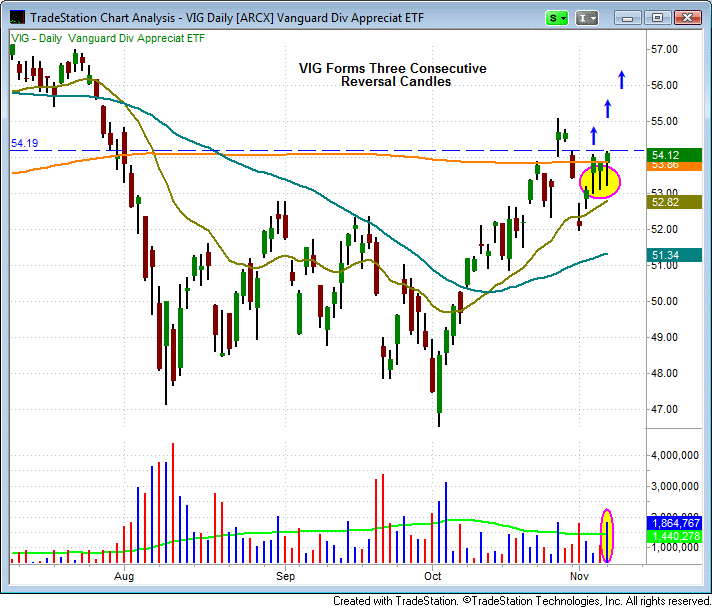Open the green S symbol-link dropdown
This screenshot has width=712, height=607.
pyautogui.click(x=557, y=18)
